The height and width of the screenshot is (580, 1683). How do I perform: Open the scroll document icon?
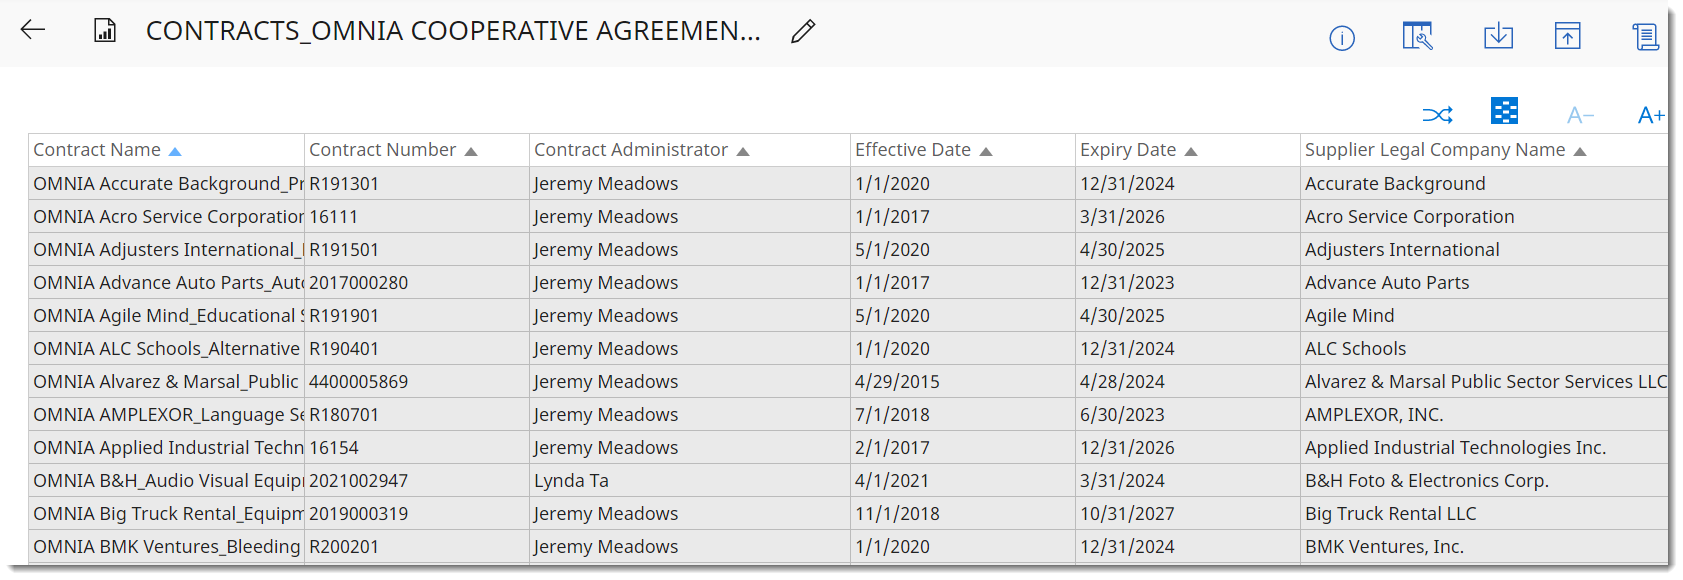tap(1645, 37)
